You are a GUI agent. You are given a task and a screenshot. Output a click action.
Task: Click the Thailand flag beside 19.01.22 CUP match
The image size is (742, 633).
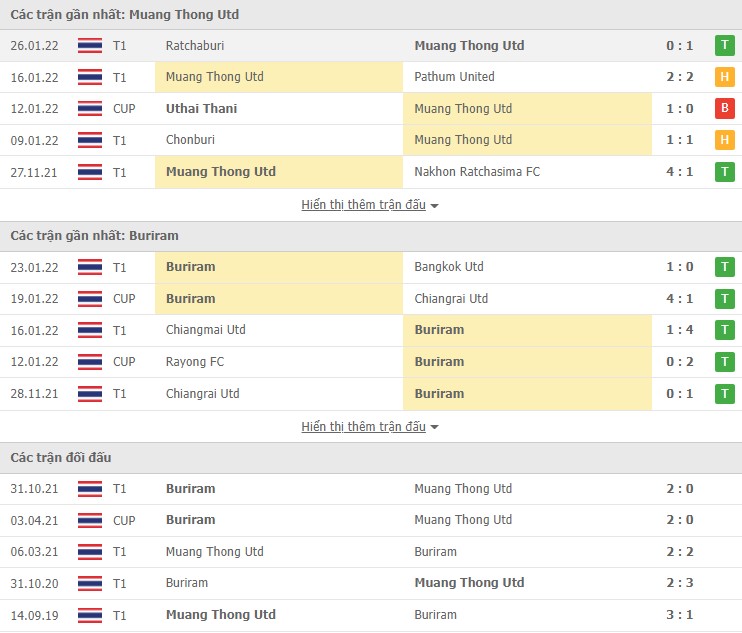pyautogui.click(x=90, y=299)
